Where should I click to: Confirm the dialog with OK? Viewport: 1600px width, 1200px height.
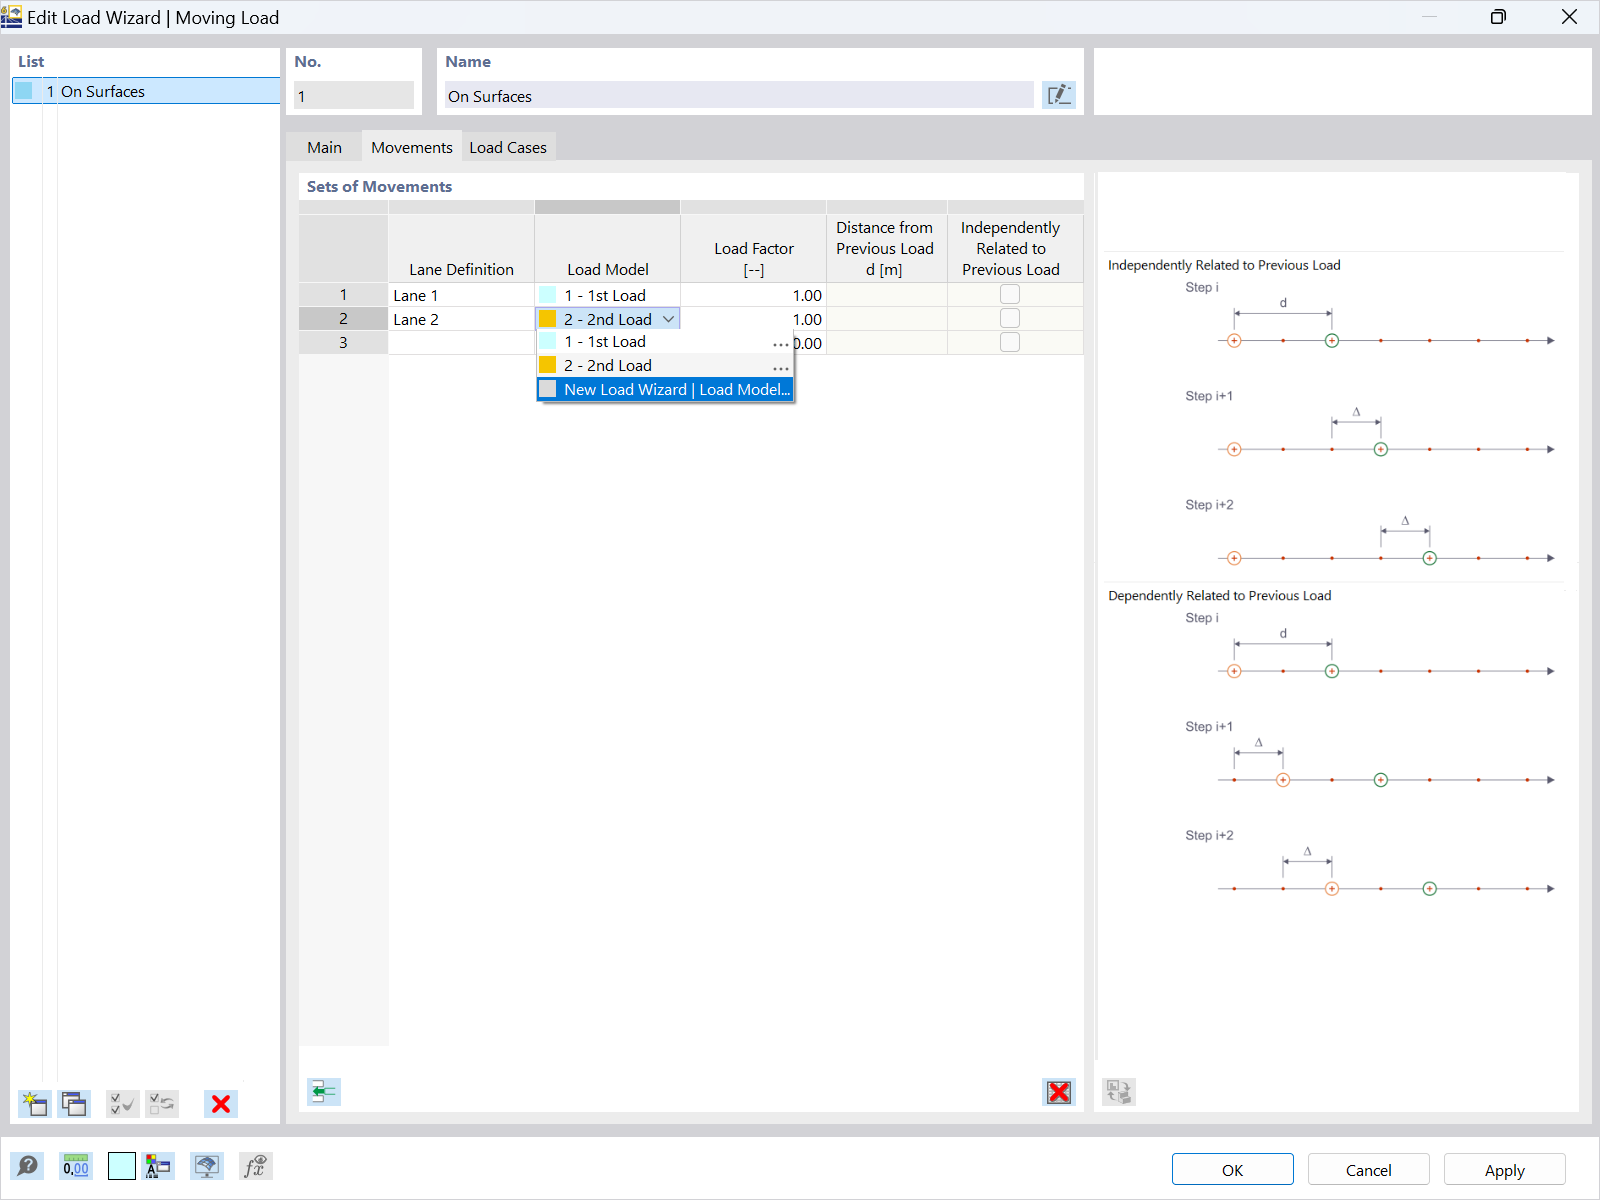click(1232, 1170)
